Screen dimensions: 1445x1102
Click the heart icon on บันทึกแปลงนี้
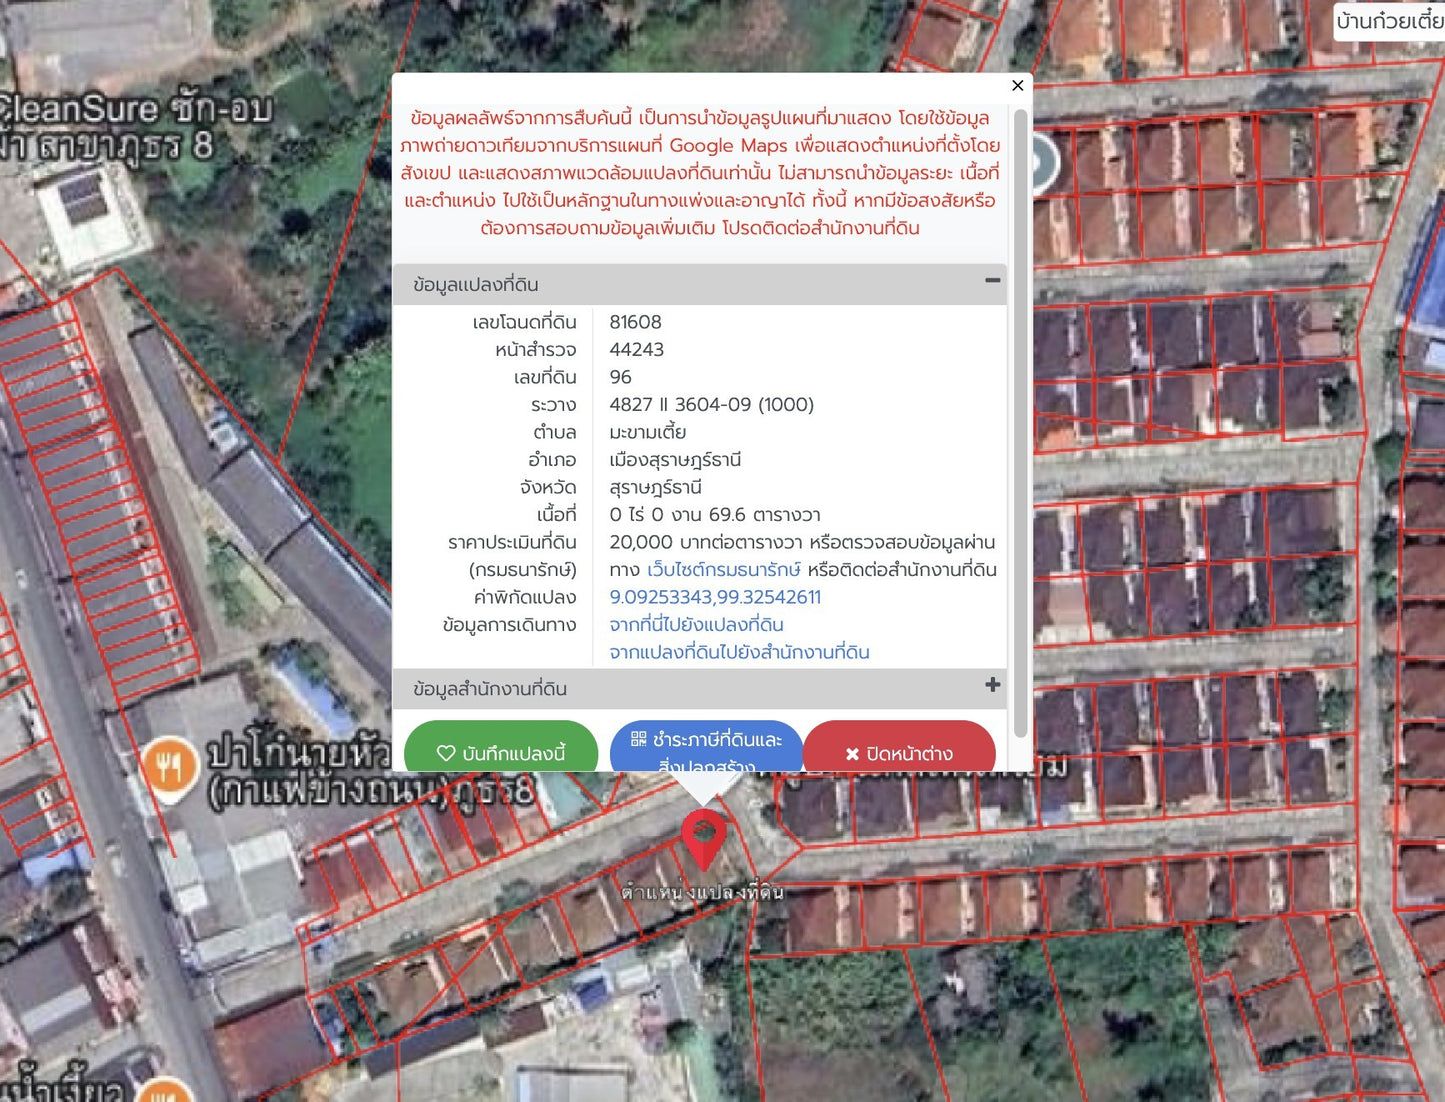tap(446, 753)
